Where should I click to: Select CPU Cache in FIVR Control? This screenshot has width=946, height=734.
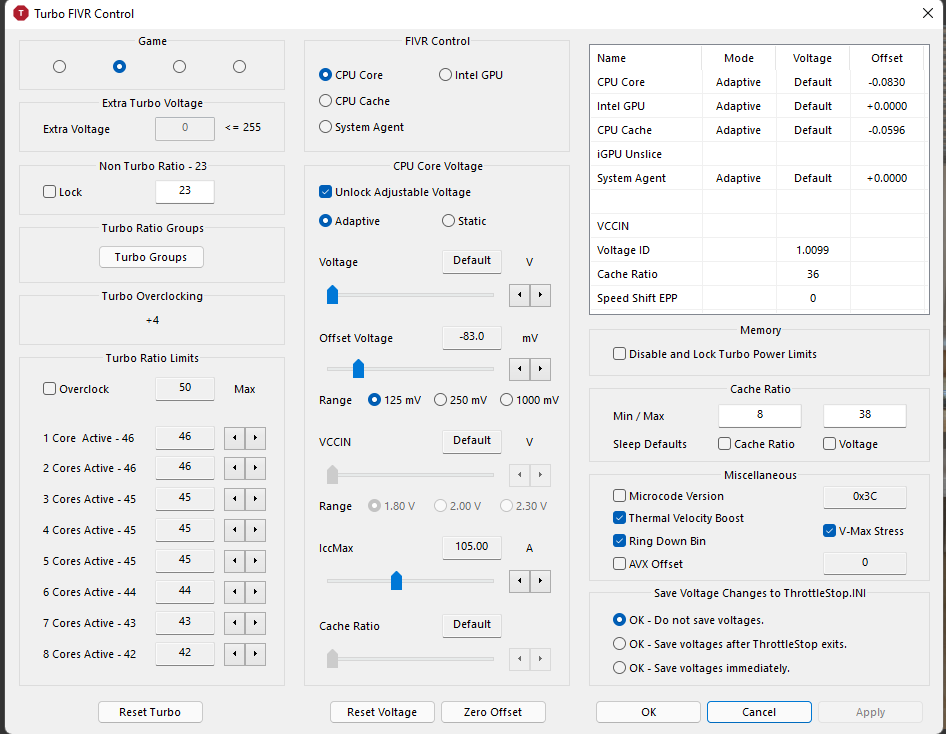click(354, 101)
